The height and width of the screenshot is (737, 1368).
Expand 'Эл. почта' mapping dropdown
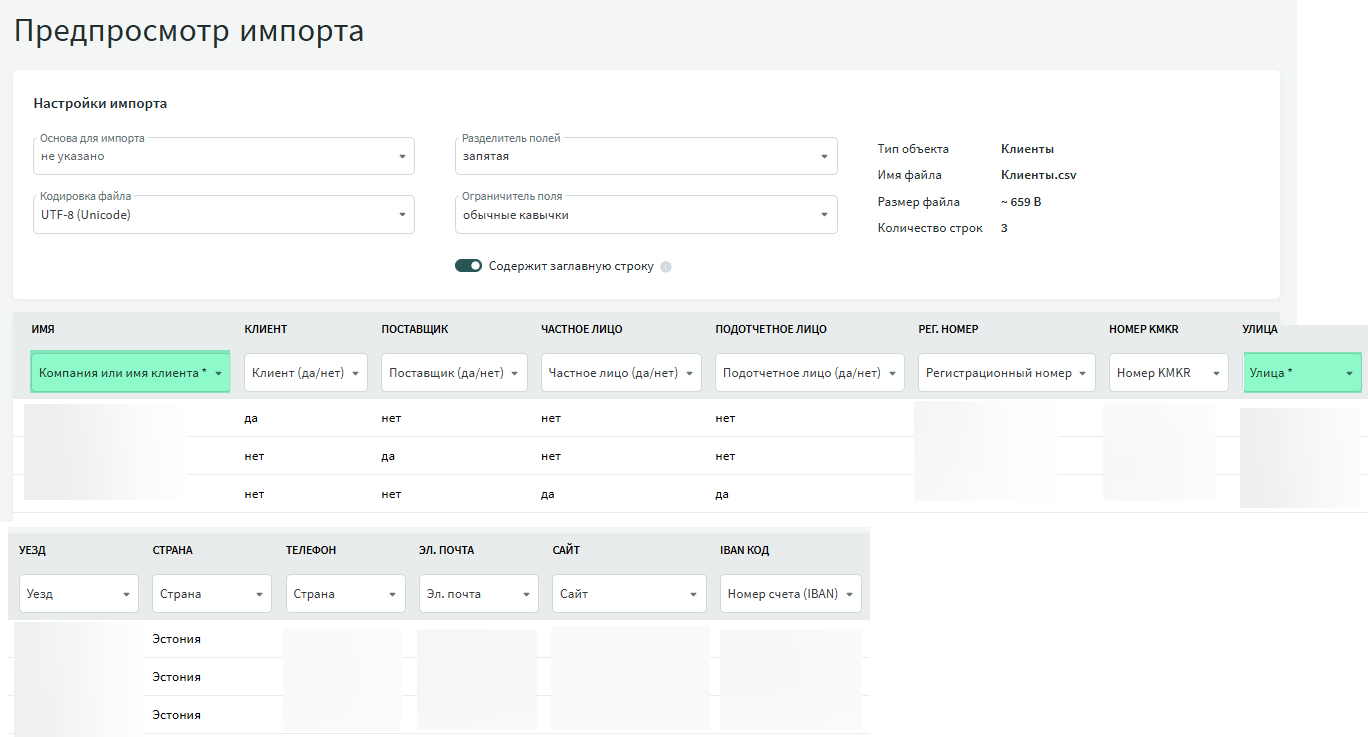pyautogui.click(x=478, y=593)
